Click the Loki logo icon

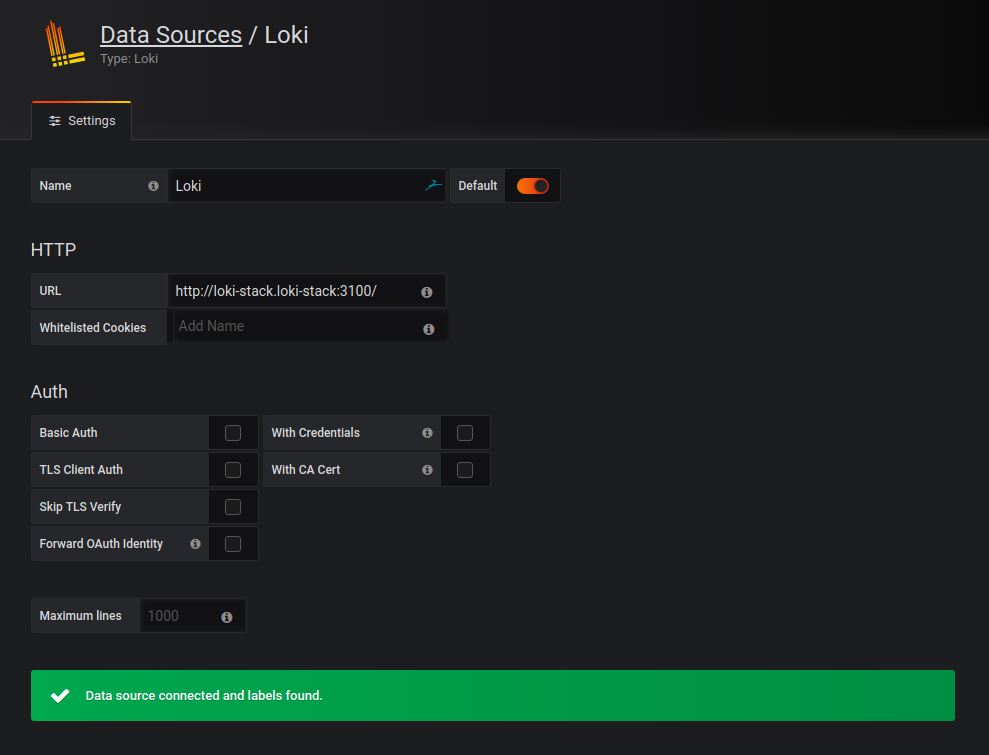62,45
